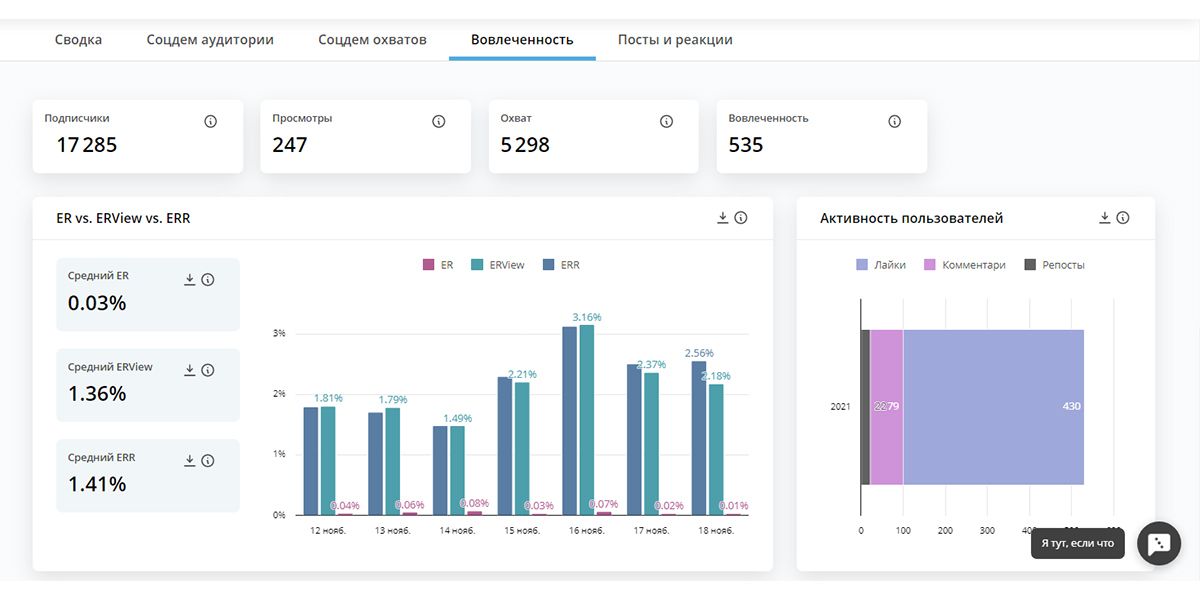This screenshot has height=600, width=1200.
Task: Download Средний ERR metric
Action: [190, 461]
